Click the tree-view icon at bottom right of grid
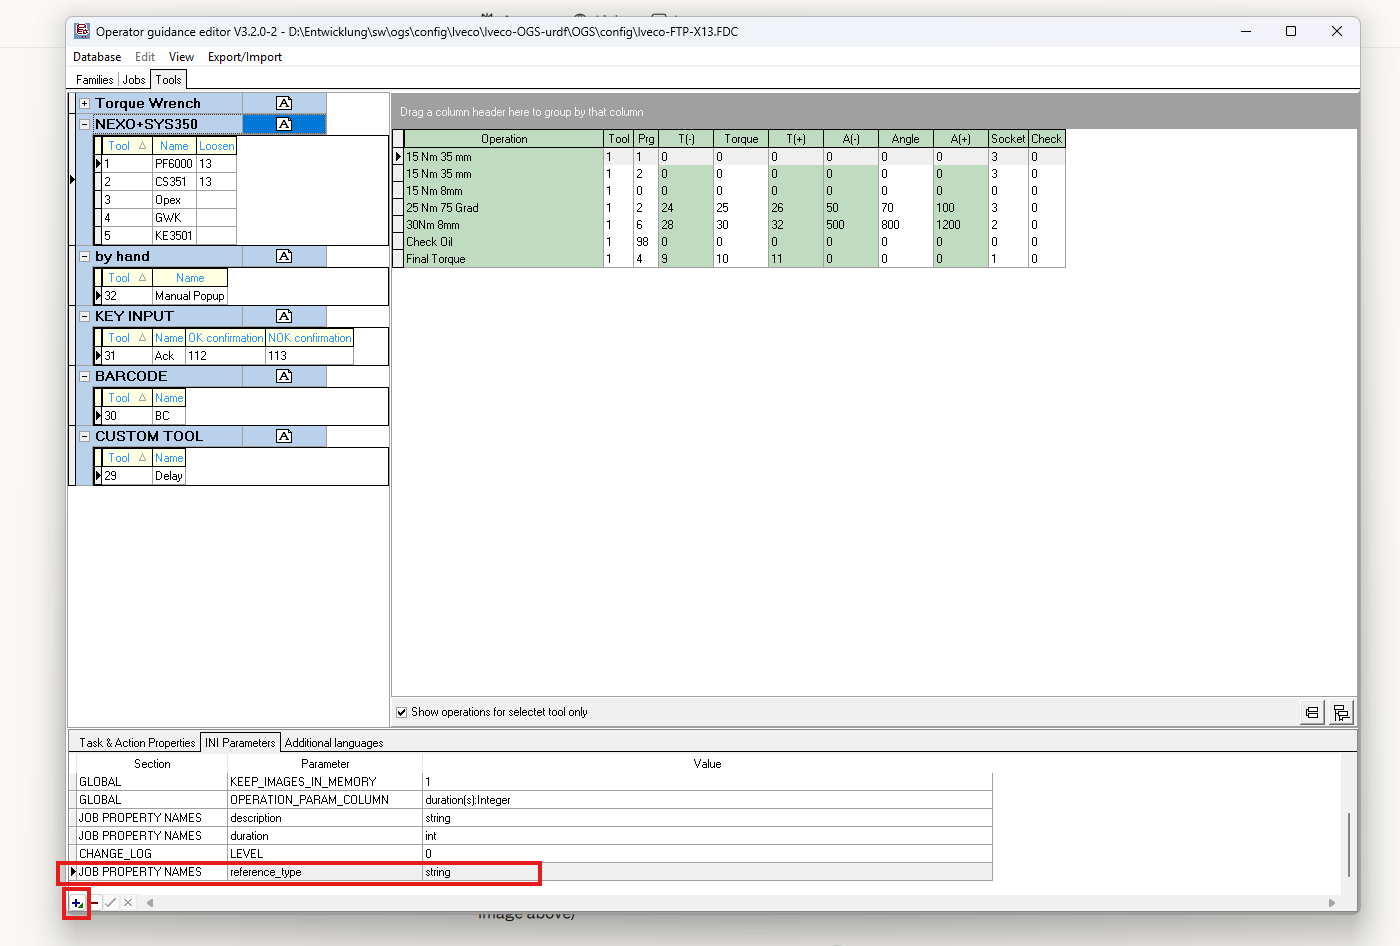1400x946 pixels. point(1341,712)
